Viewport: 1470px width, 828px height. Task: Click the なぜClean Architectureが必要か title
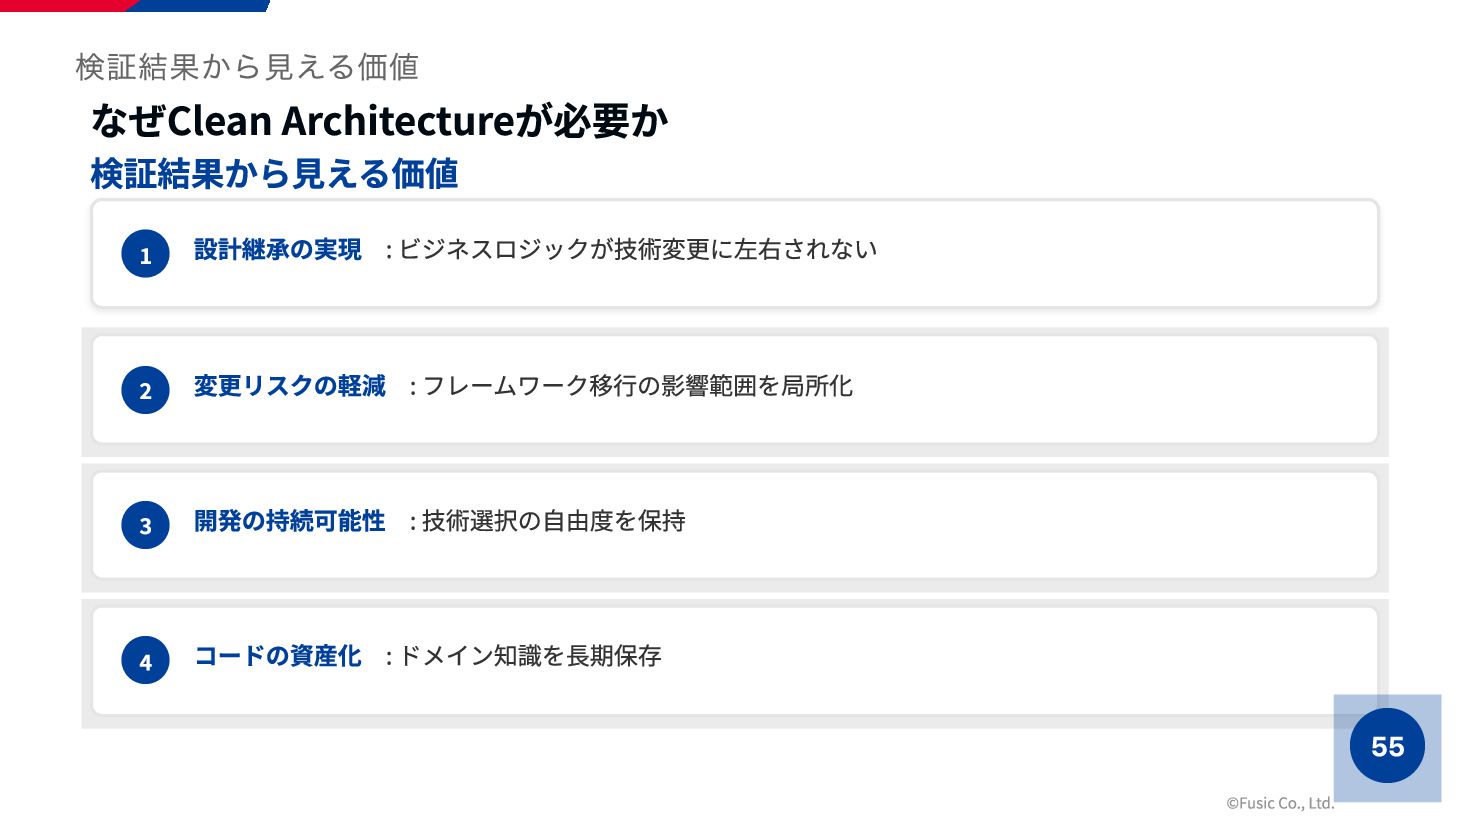379,121
